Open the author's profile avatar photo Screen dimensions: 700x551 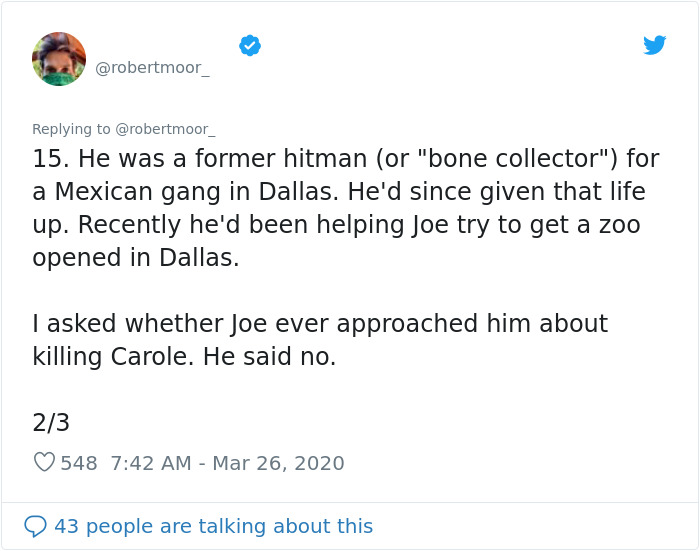tap(59, 59)
